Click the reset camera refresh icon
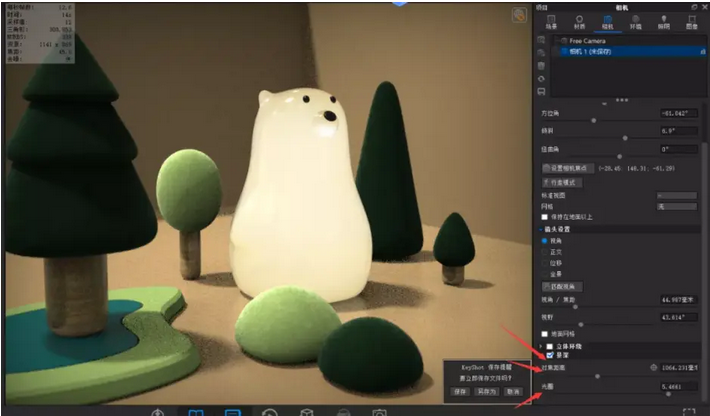 541,78
